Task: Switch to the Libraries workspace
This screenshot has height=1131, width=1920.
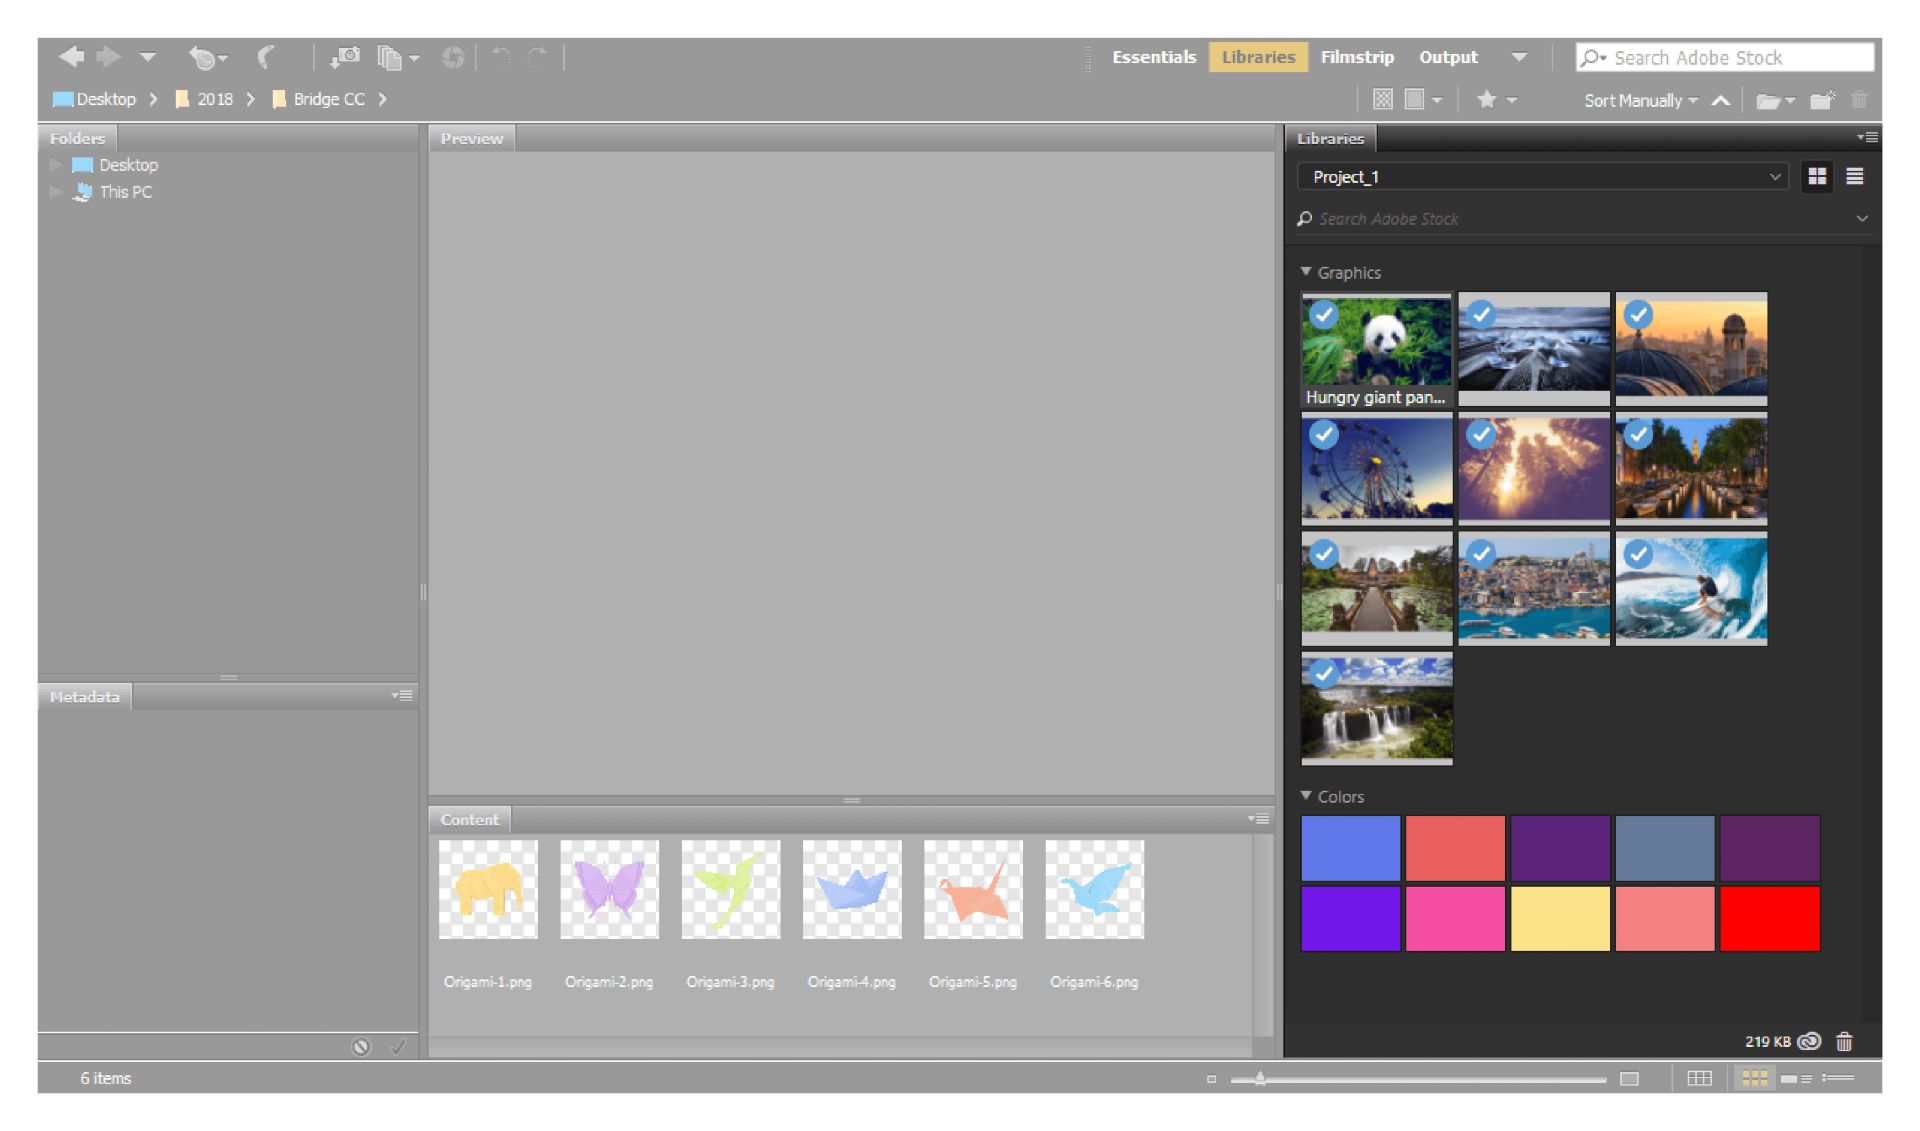Action: point(1258,57)
